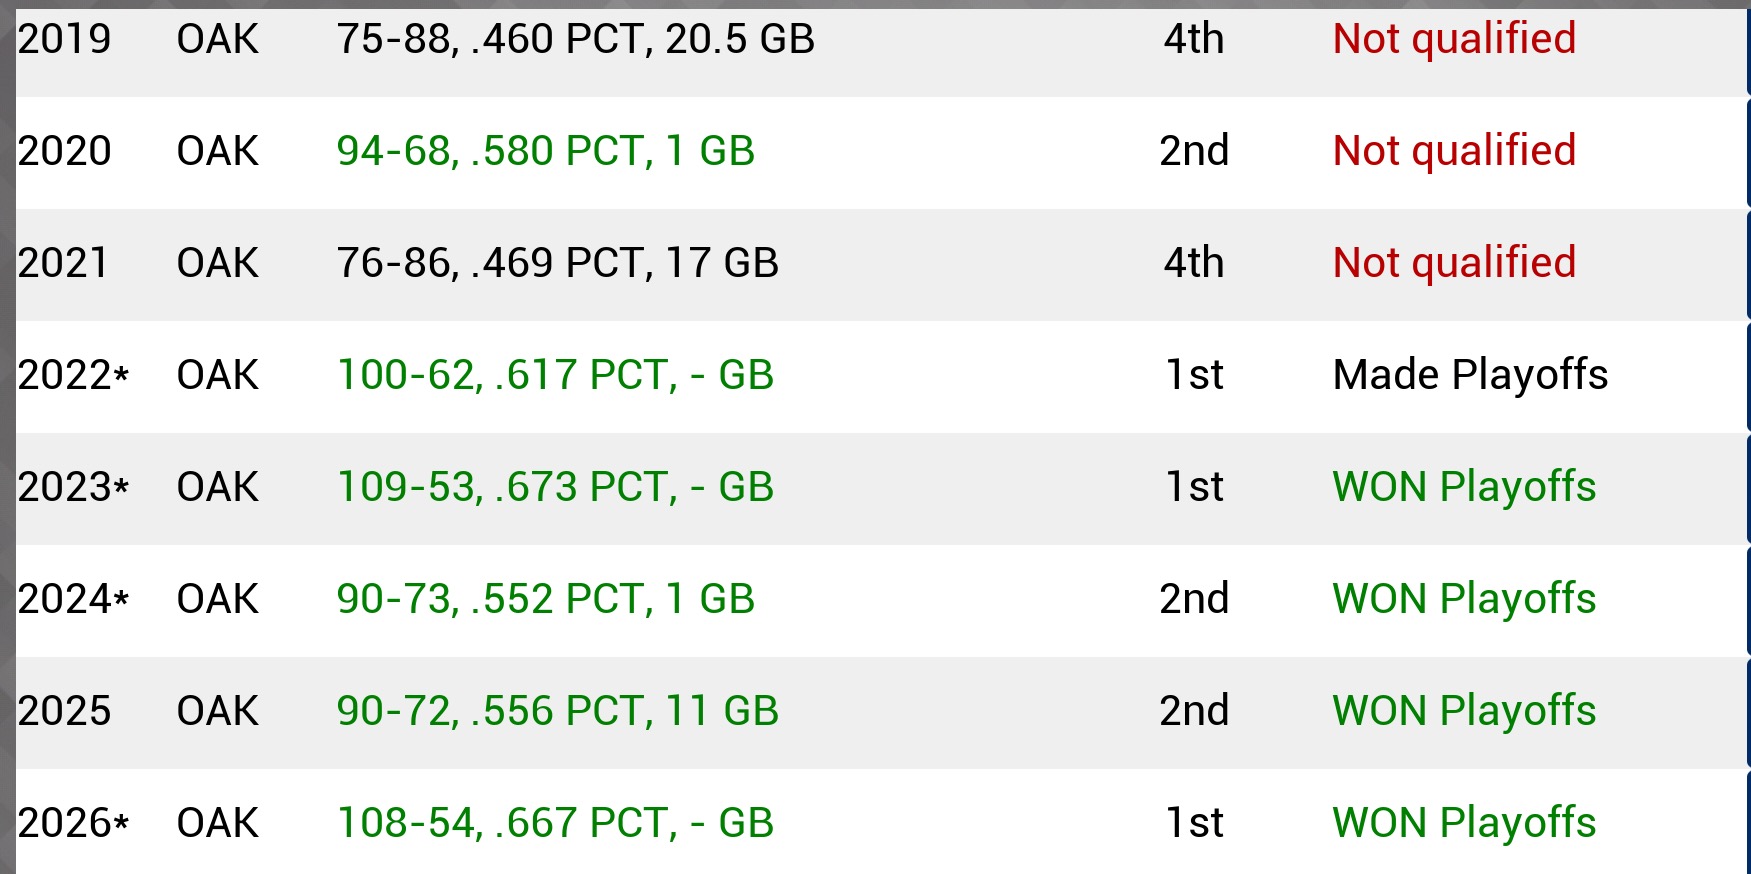The width and height of the screenshot is (1751, 874).
Task: Click the OAK team in the 2025 row
Action: coord(217,712)
